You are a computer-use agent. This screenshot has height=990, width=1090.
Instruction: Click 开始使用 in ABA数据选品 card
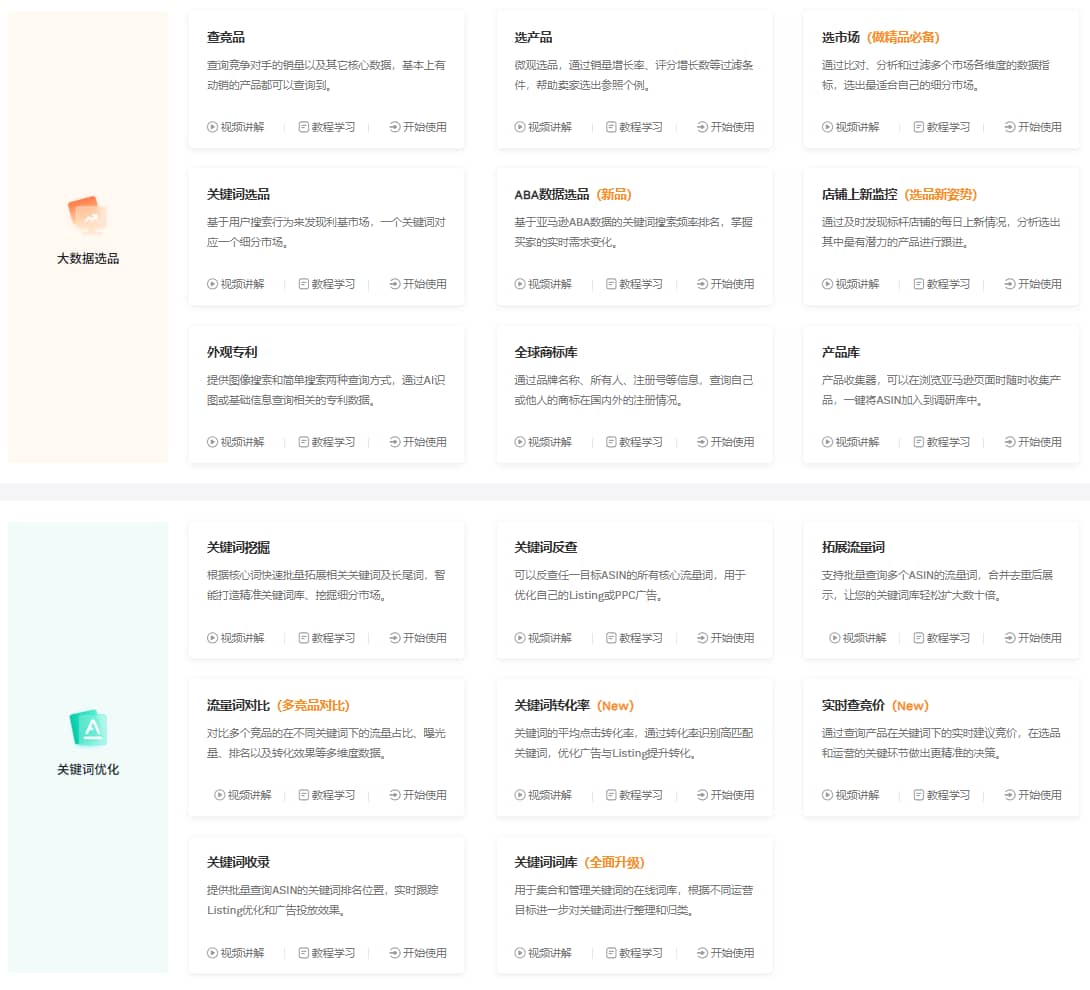pyautogui.click(x=725, y=284)
